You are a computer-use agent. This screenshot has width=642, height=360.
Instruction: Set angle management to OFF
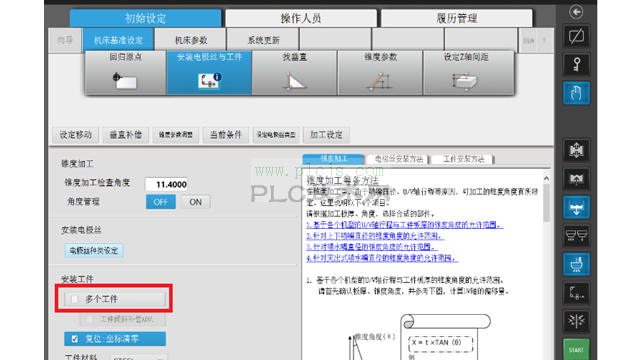[x=160, y=202]
